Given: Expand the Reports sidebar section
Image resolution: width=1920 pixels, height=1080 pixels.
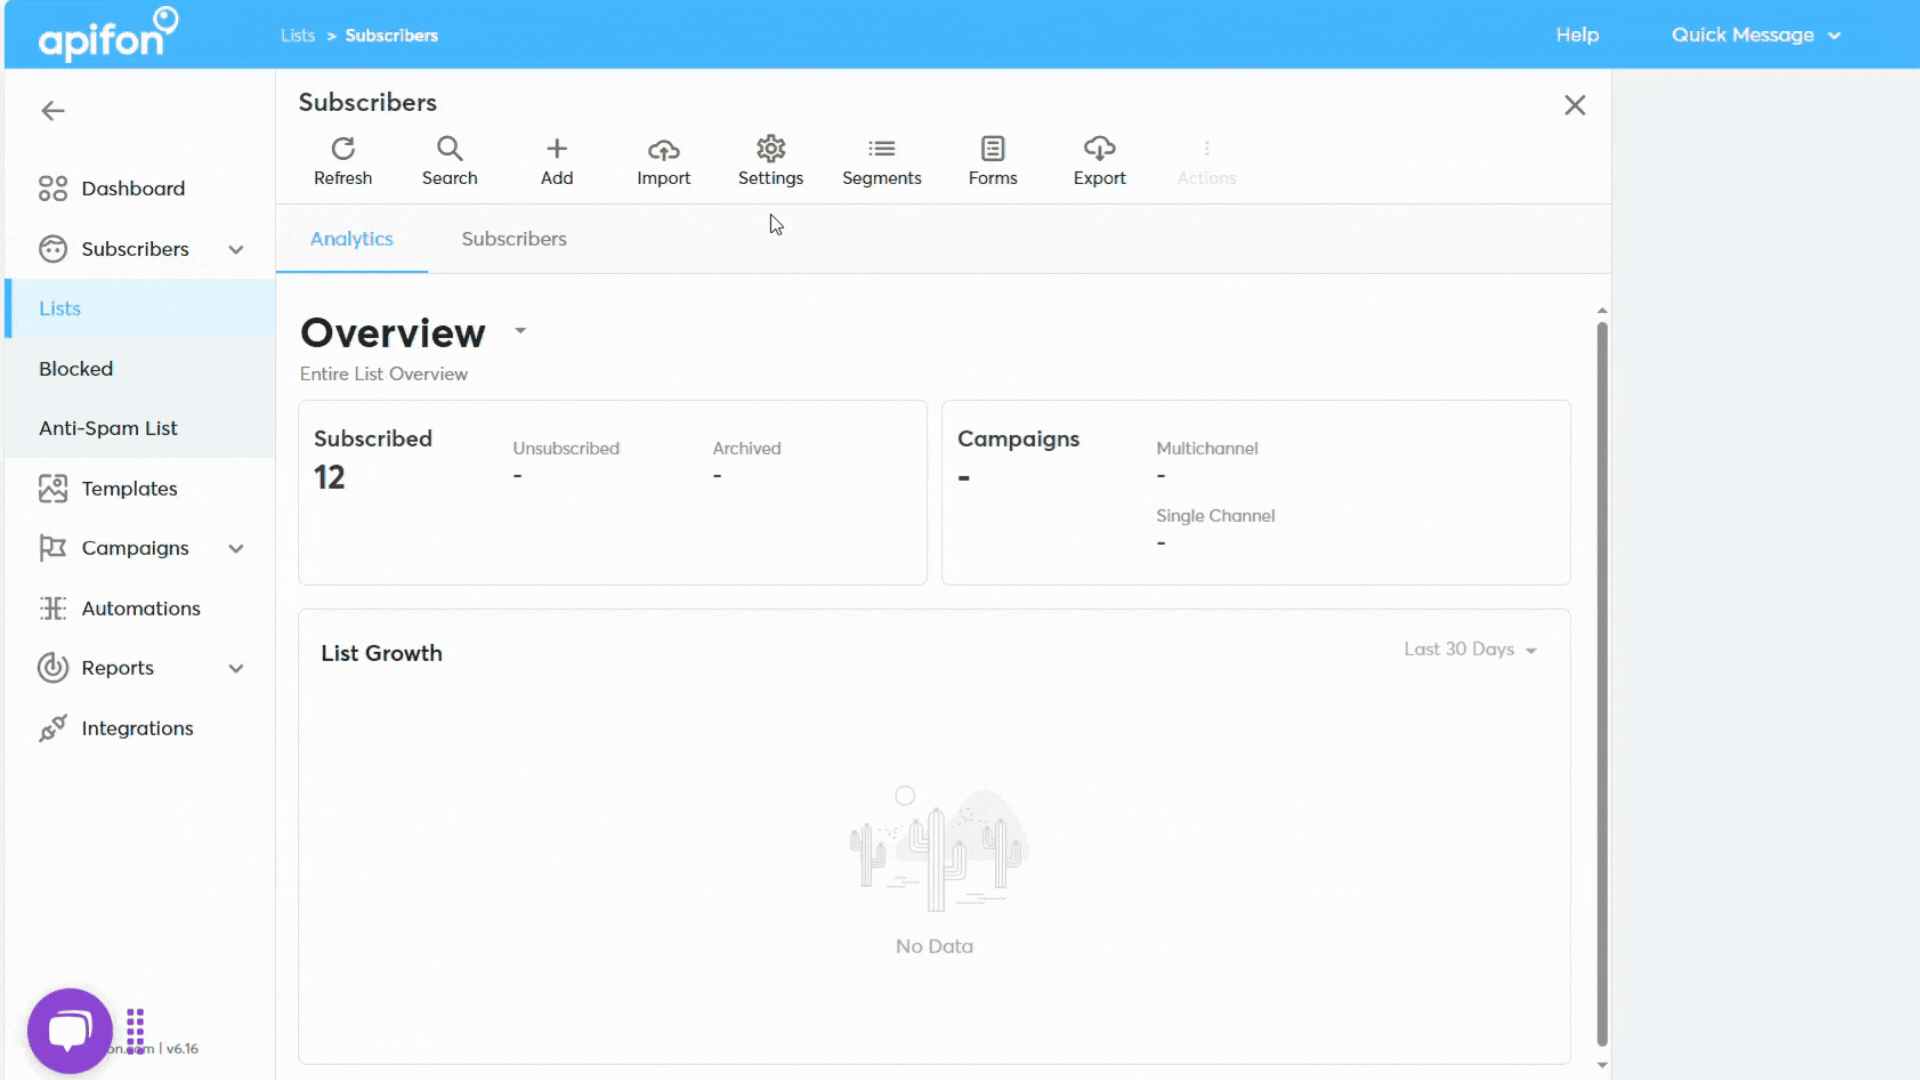Looking at the screenshot, I should [236, 669].
